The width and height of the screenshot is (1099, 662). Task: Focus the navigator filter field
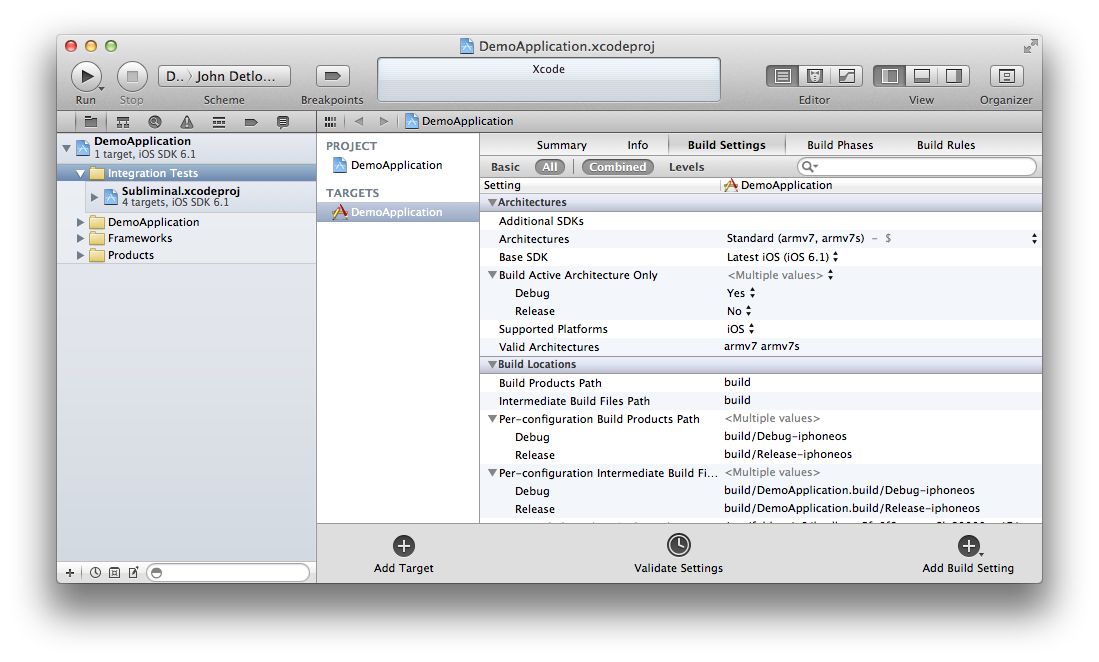[228, 573]
